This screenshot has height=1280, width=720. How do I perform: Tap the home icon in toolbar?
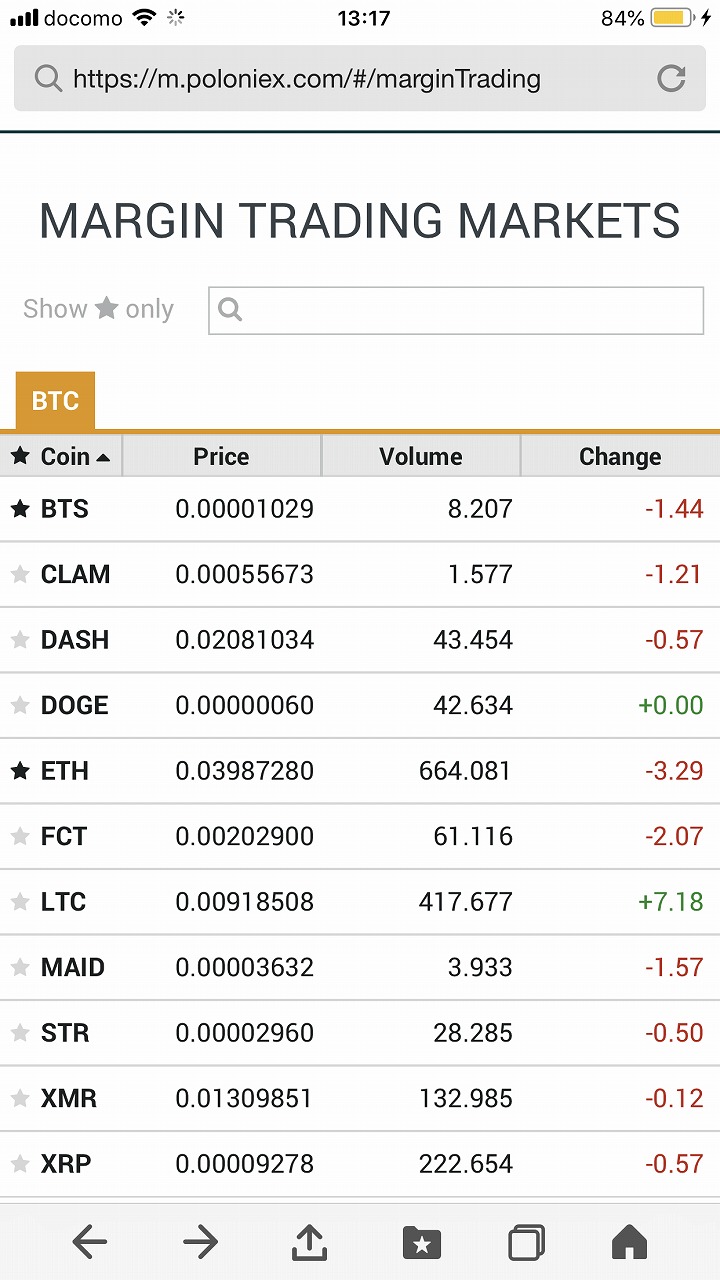pyautogui.click(x=629, y=1242)
